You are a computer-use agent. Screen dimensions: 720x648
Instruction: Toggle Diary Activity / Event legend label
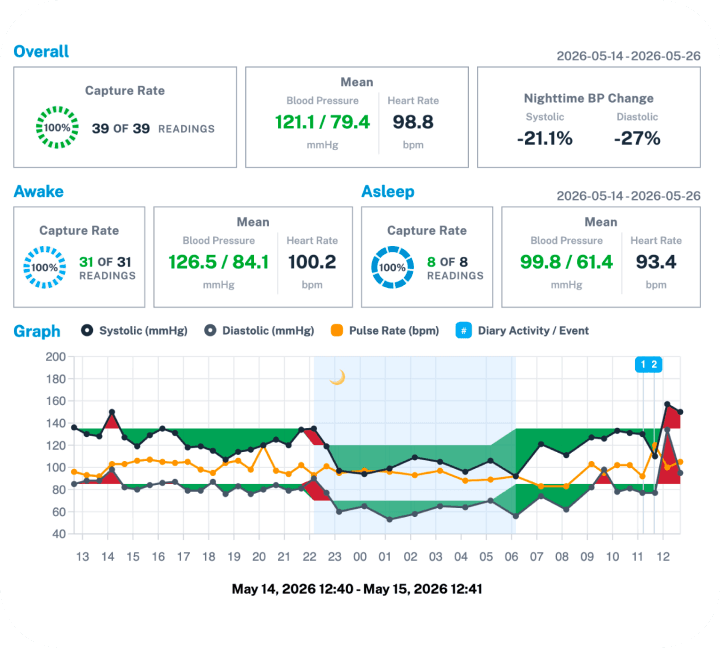tap(533, 331)
